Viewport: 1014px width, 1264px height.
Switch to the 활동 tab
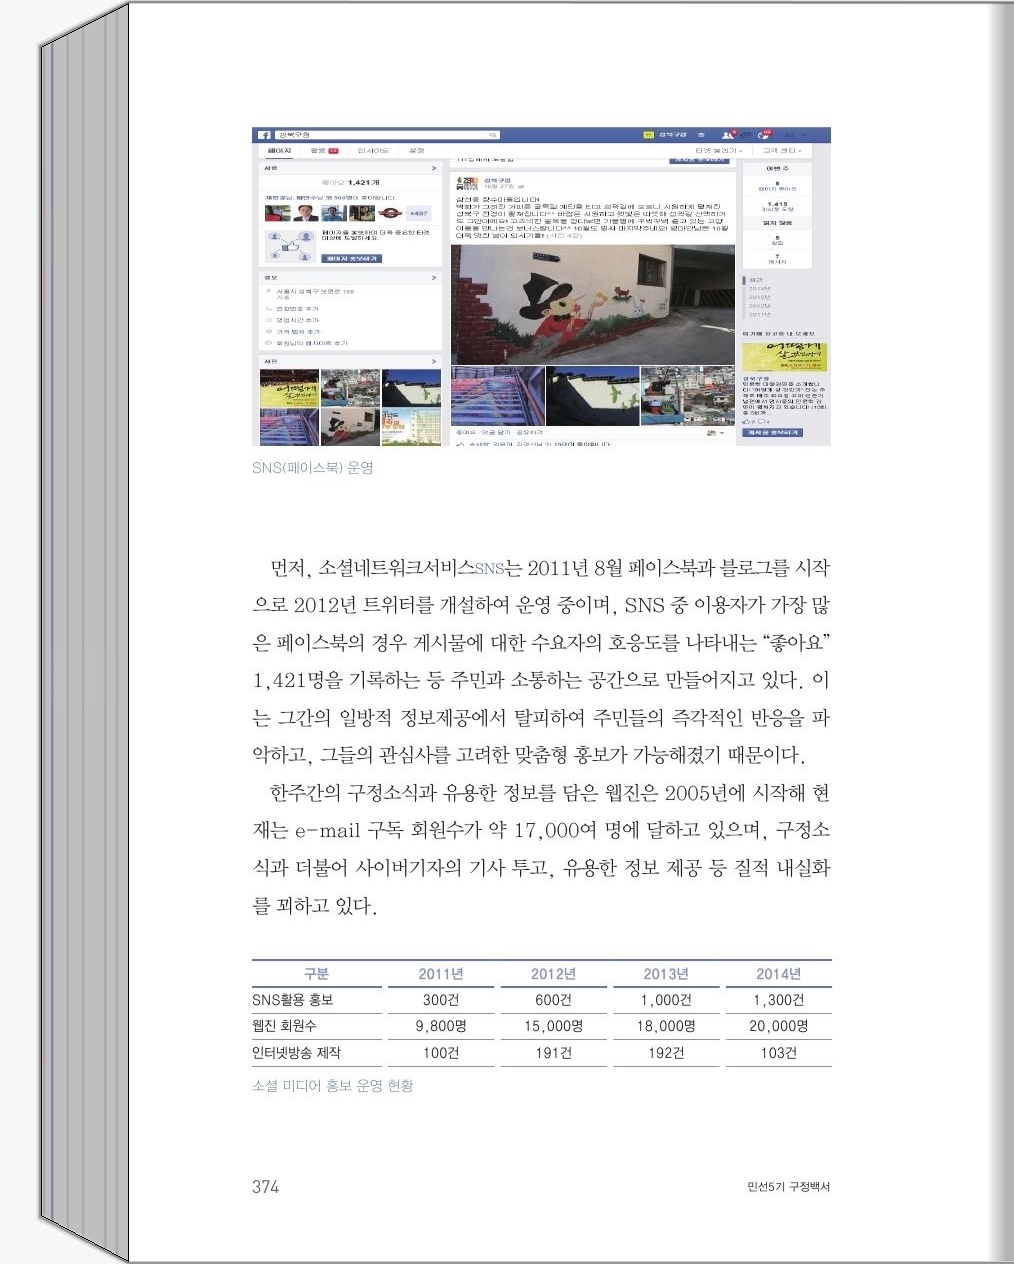(324, 151)
